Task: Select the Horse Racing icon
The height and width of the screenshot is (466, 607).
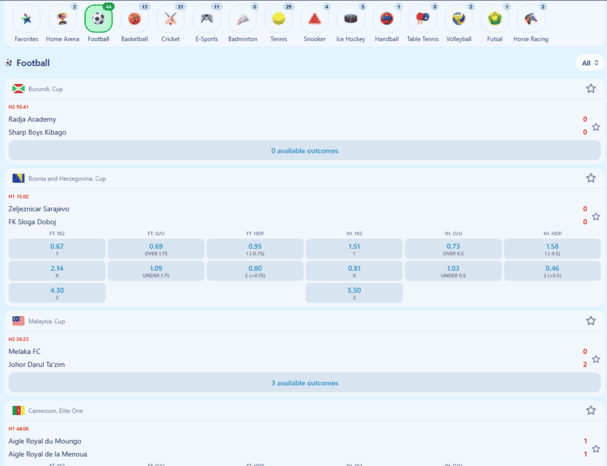Action: click(530, 20)
